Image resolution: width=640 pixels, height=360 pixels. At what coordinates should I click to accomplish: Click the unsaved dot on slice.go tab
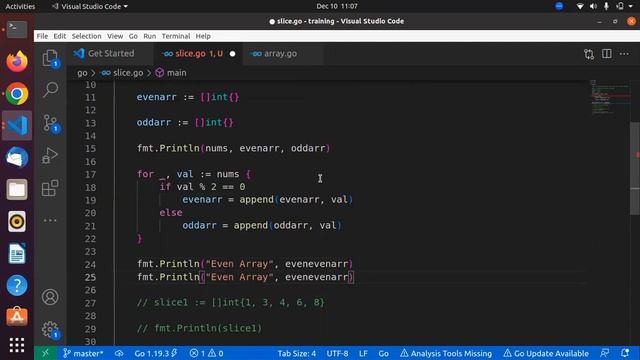232,54
